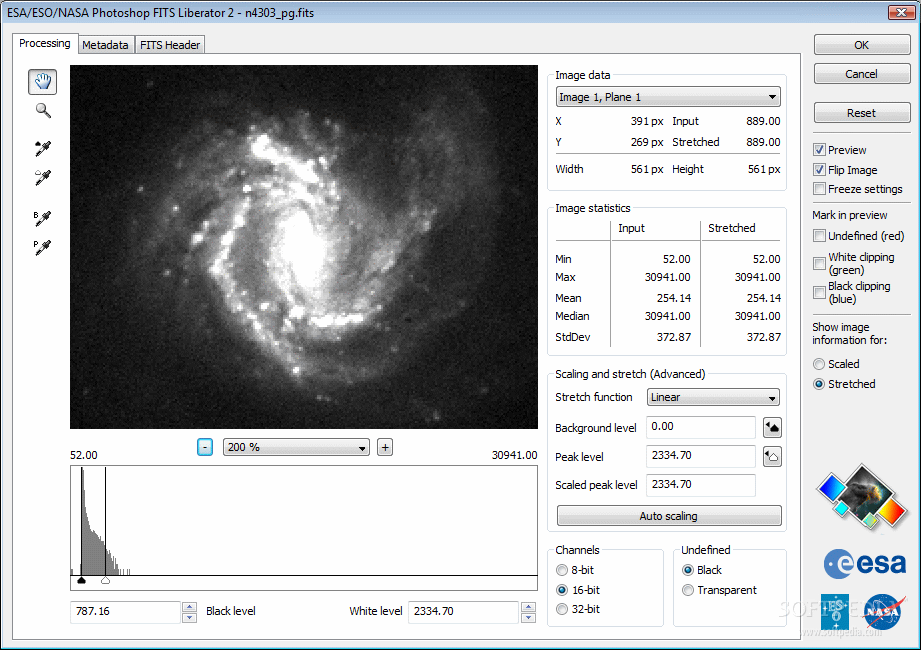Viewport: 921px width, 650px height.
Task: Select the Background level eyedropper (B)
Action: [x=42, y=218]
